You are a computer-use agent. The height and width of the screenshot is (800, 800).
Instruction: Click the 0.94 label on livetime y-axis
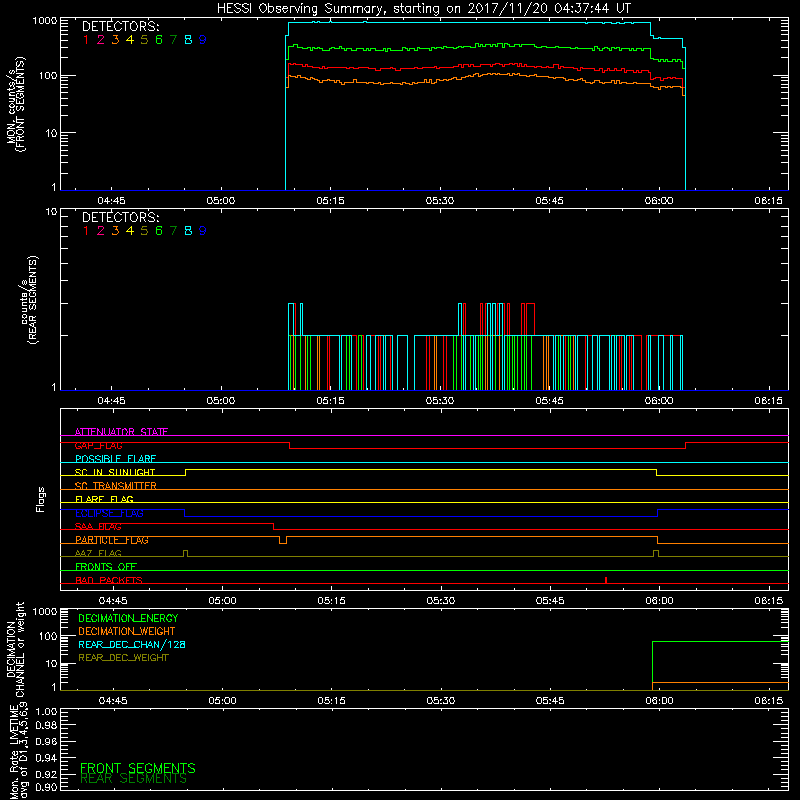tap(46, 758)
